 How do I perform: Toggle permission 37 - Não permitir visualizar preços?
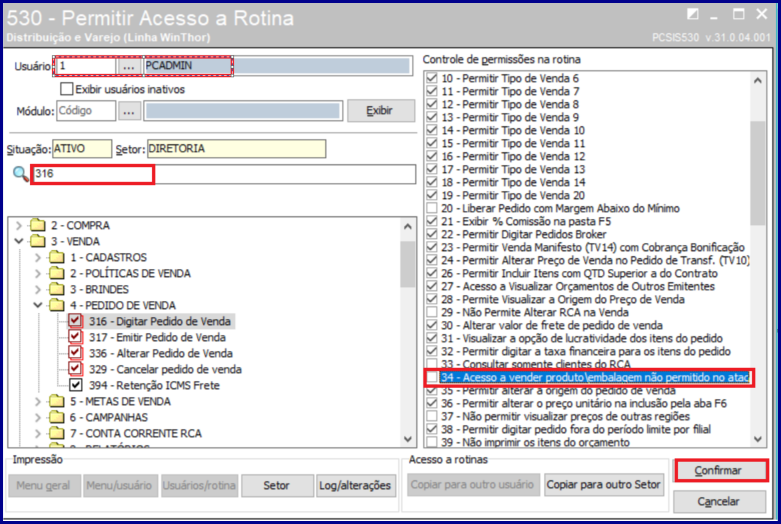click(x=432, y=416)
